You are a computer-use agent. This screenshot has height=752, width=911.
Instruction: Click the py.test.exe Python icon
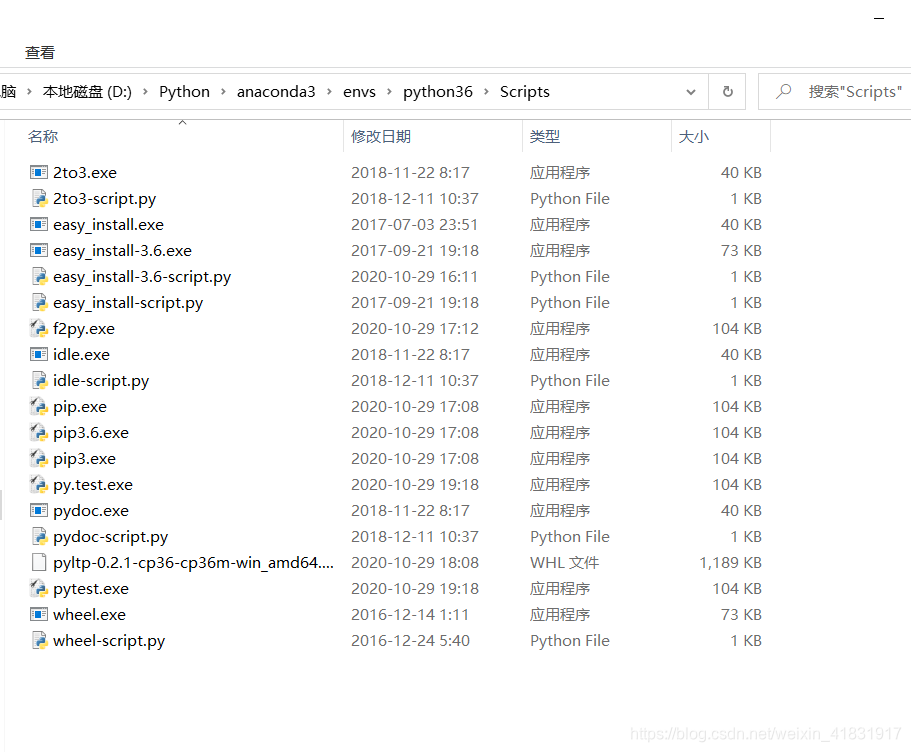click(39, 484)
